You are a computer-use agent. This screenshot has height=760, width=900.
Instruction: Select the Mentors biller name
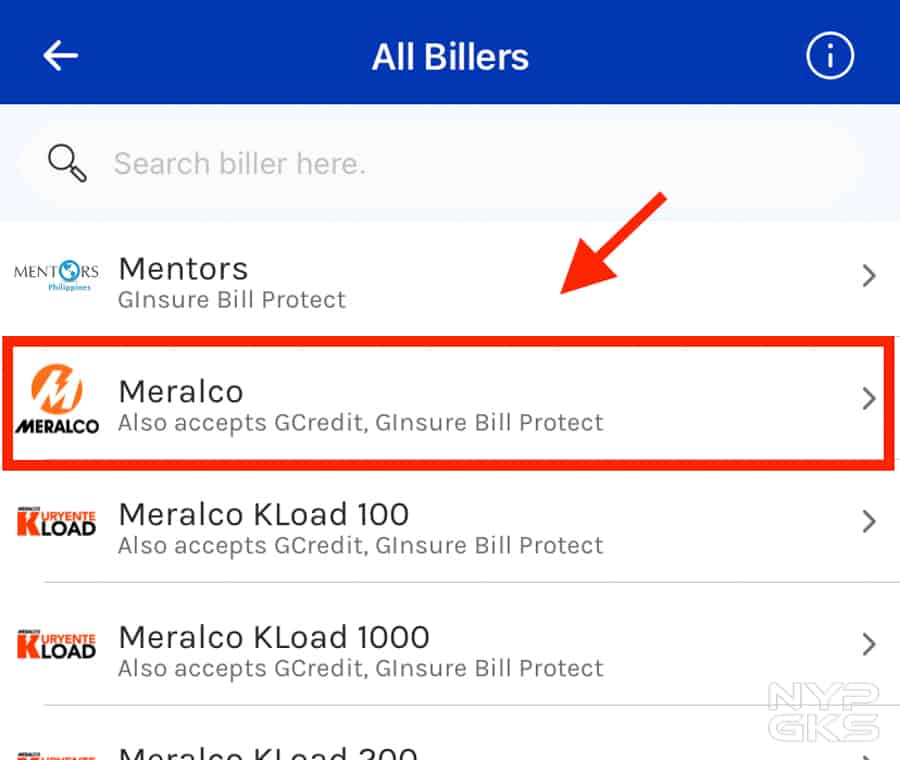[183, 268]
